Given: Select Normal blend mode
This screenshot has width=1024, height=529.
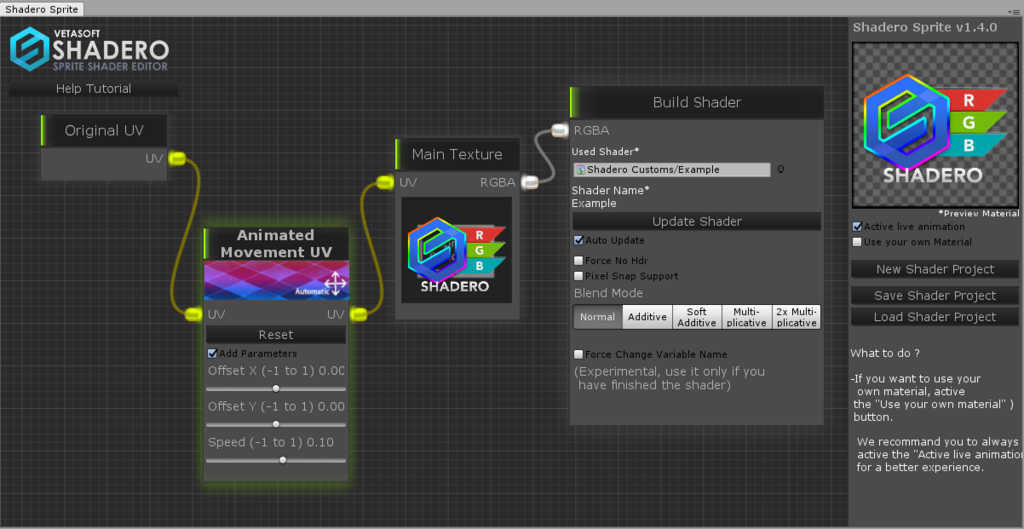Looking at the screenshot, I should pos(598,317).
